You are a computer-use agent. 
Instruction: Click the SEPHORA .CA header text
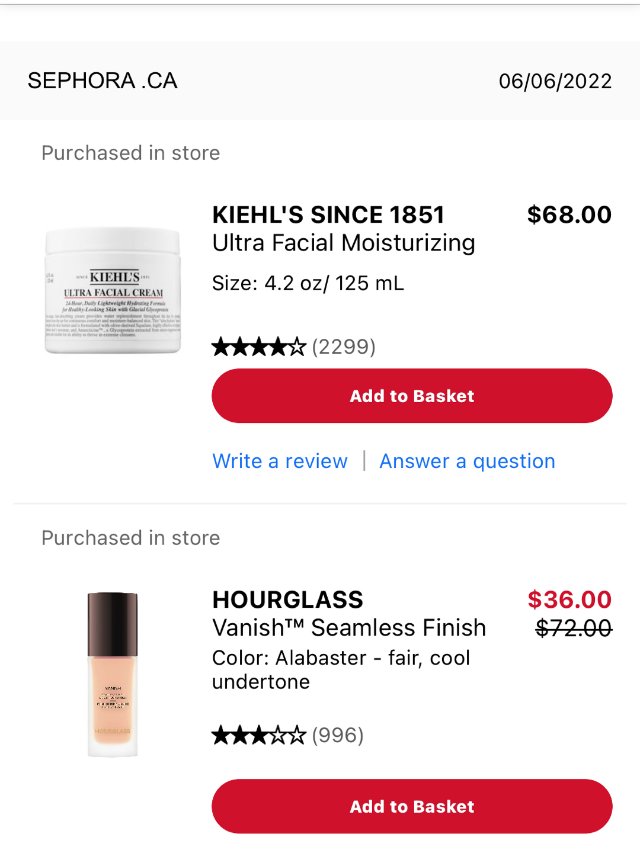point(102,81)
